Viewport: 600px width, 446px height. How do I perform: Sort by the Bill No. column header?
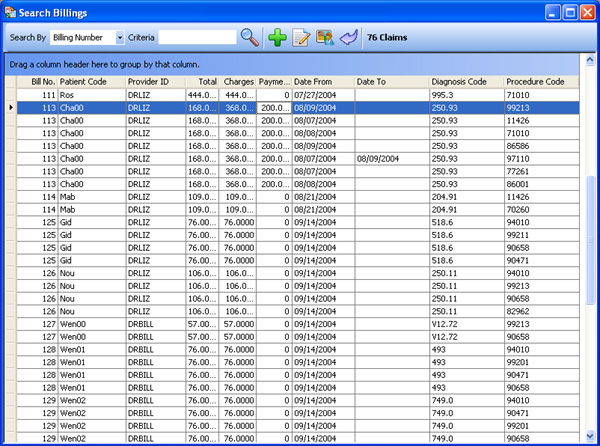pos(42,81)
